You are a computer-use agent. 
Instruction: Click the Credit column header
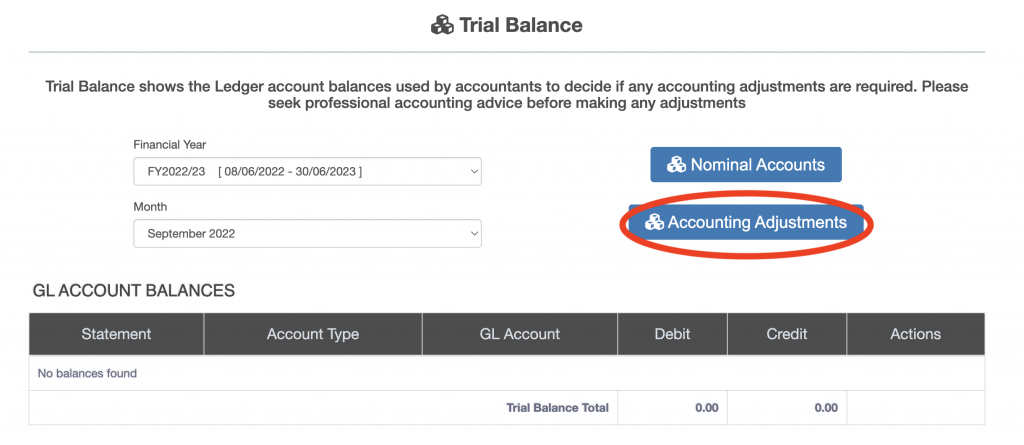pyautogui.click(x=786, y=334)
